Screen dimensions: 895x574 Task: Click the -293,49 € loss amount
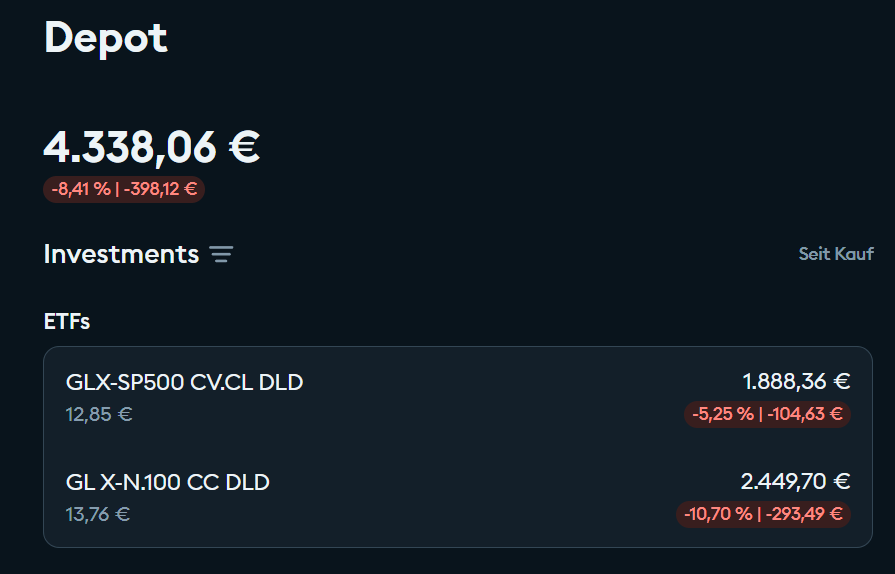pos(807,514)
